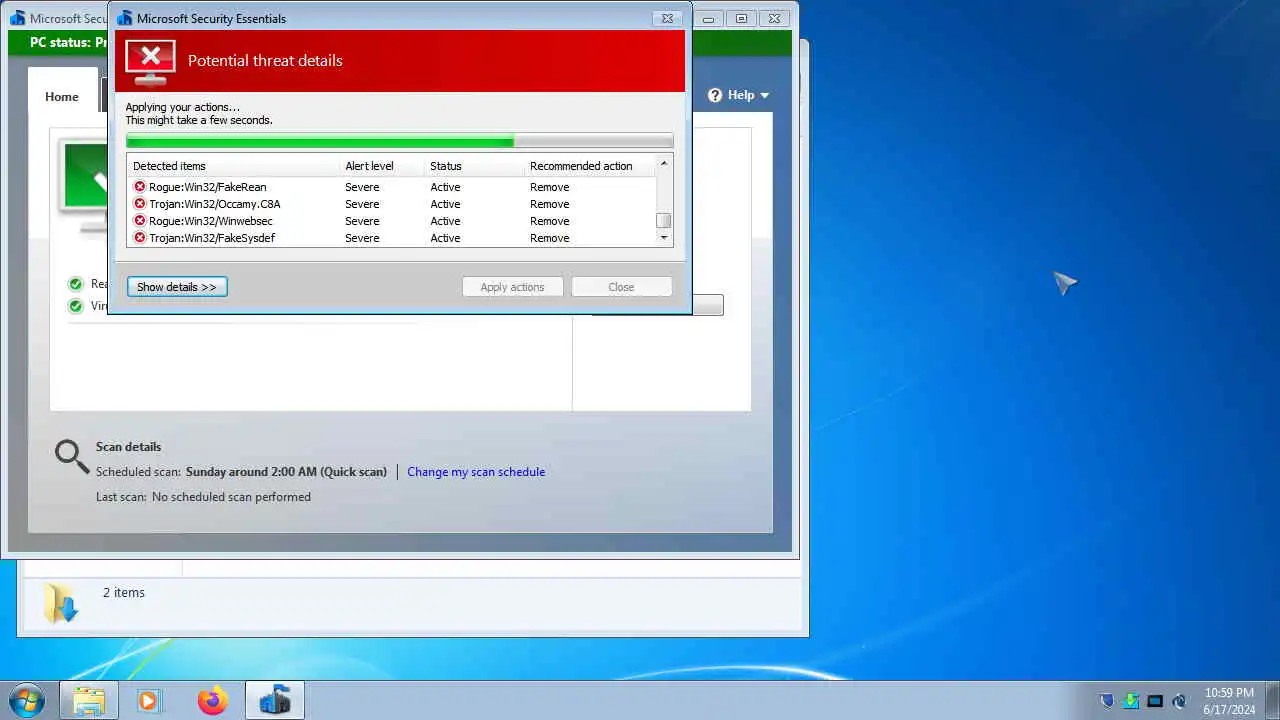
Task: Sort by Status column header
Action: (x=474, y=166)
